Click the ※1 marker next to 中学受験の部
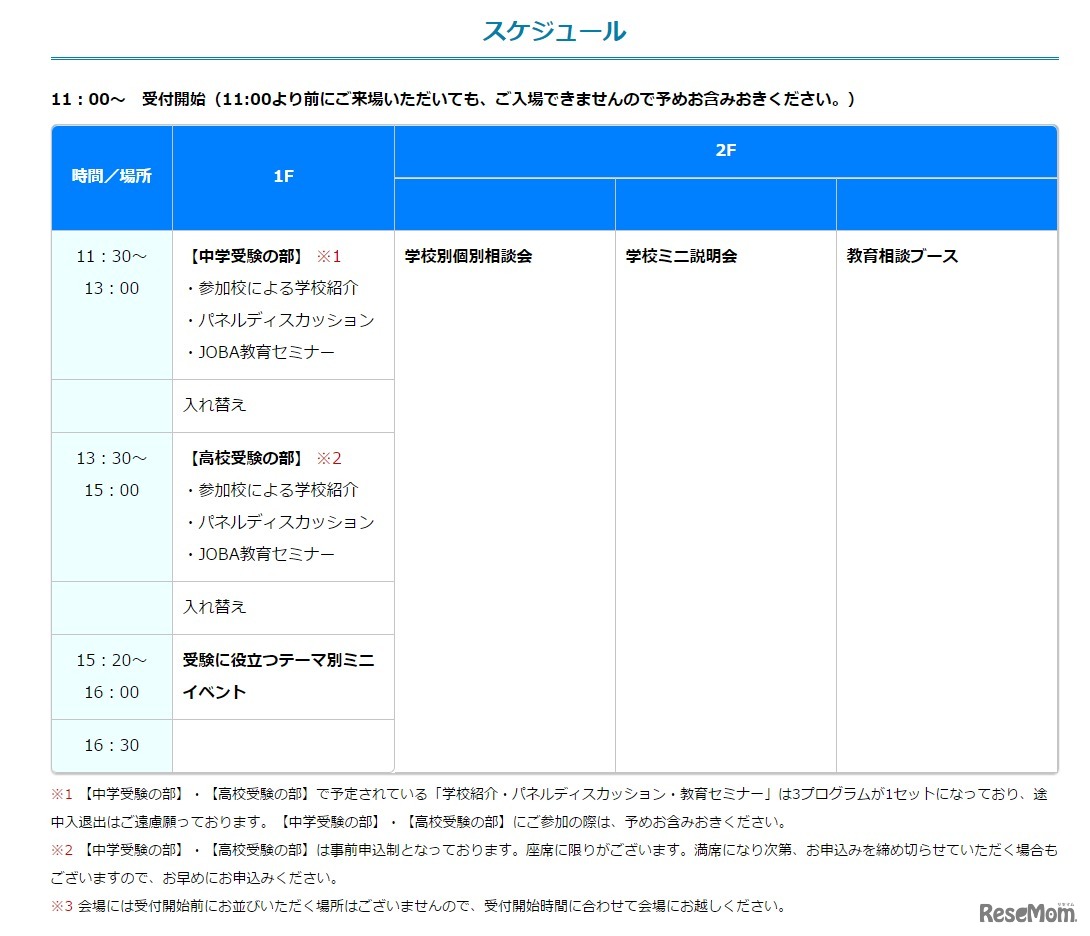The width and height of the screenshot is (1090, 936). click(x=328, y=255)
